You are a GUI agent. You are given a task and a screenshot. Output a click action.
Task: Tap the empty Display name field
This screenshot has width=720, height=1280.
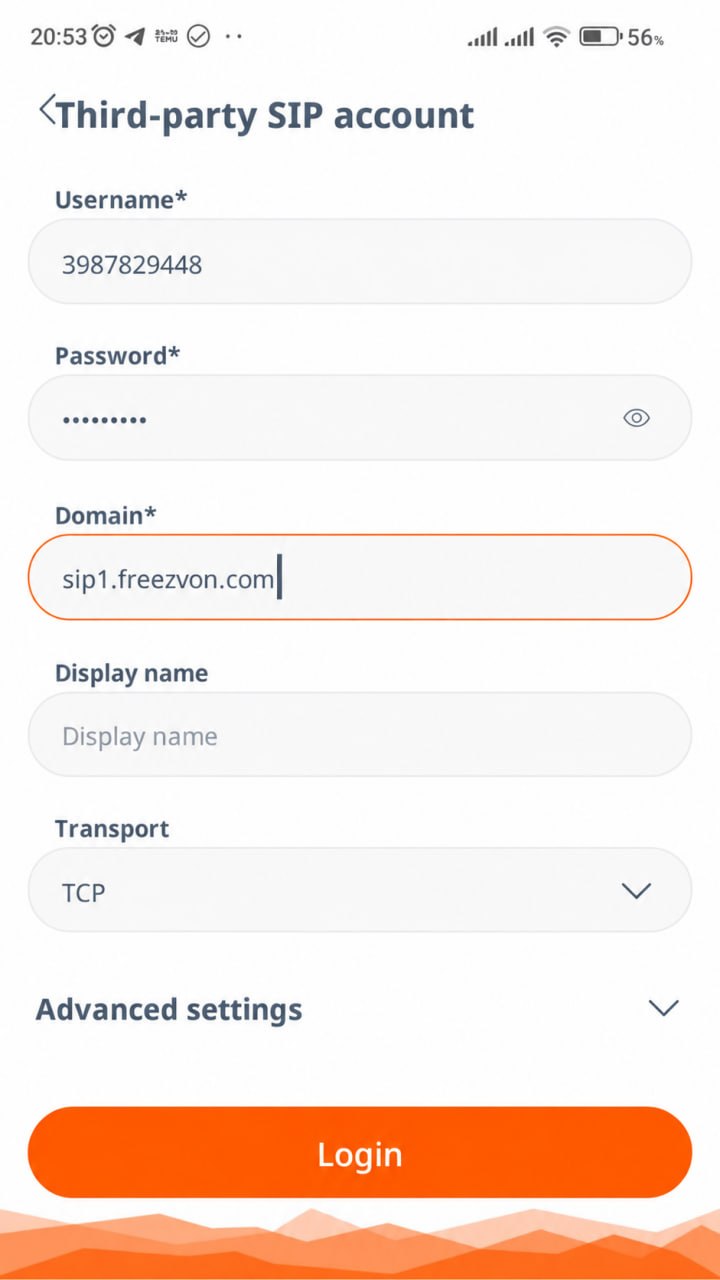click(360, 735)
